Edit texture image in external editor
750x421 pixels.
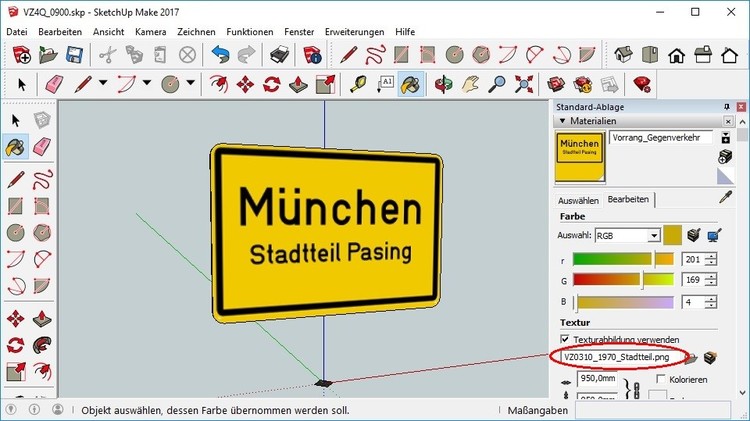click(x=711, y=357)
